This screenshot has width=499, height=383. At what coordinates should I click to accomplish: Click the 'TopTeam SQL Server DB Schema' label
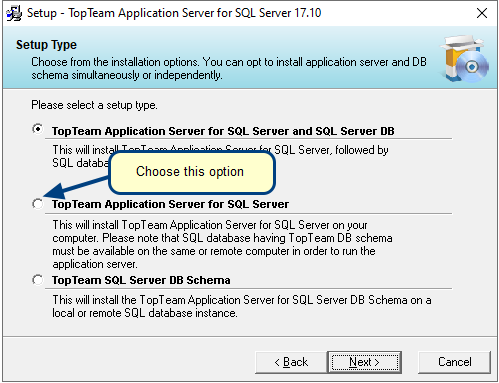click(141, 280)
